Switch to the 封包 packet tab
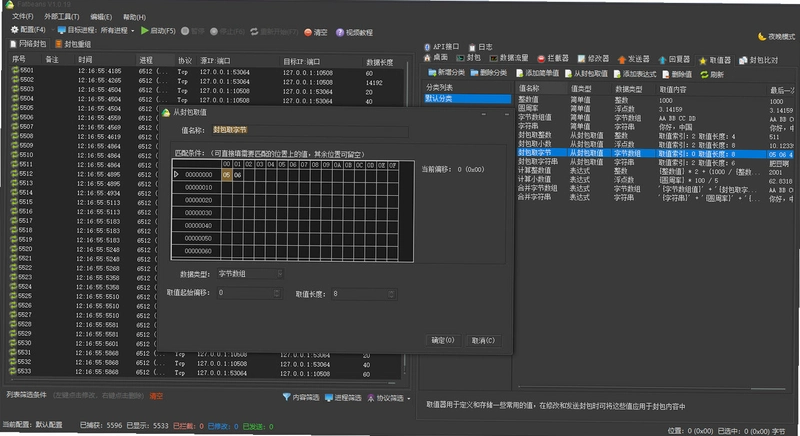Viewport: 800px width, 436px height. (x=468, y=58)
